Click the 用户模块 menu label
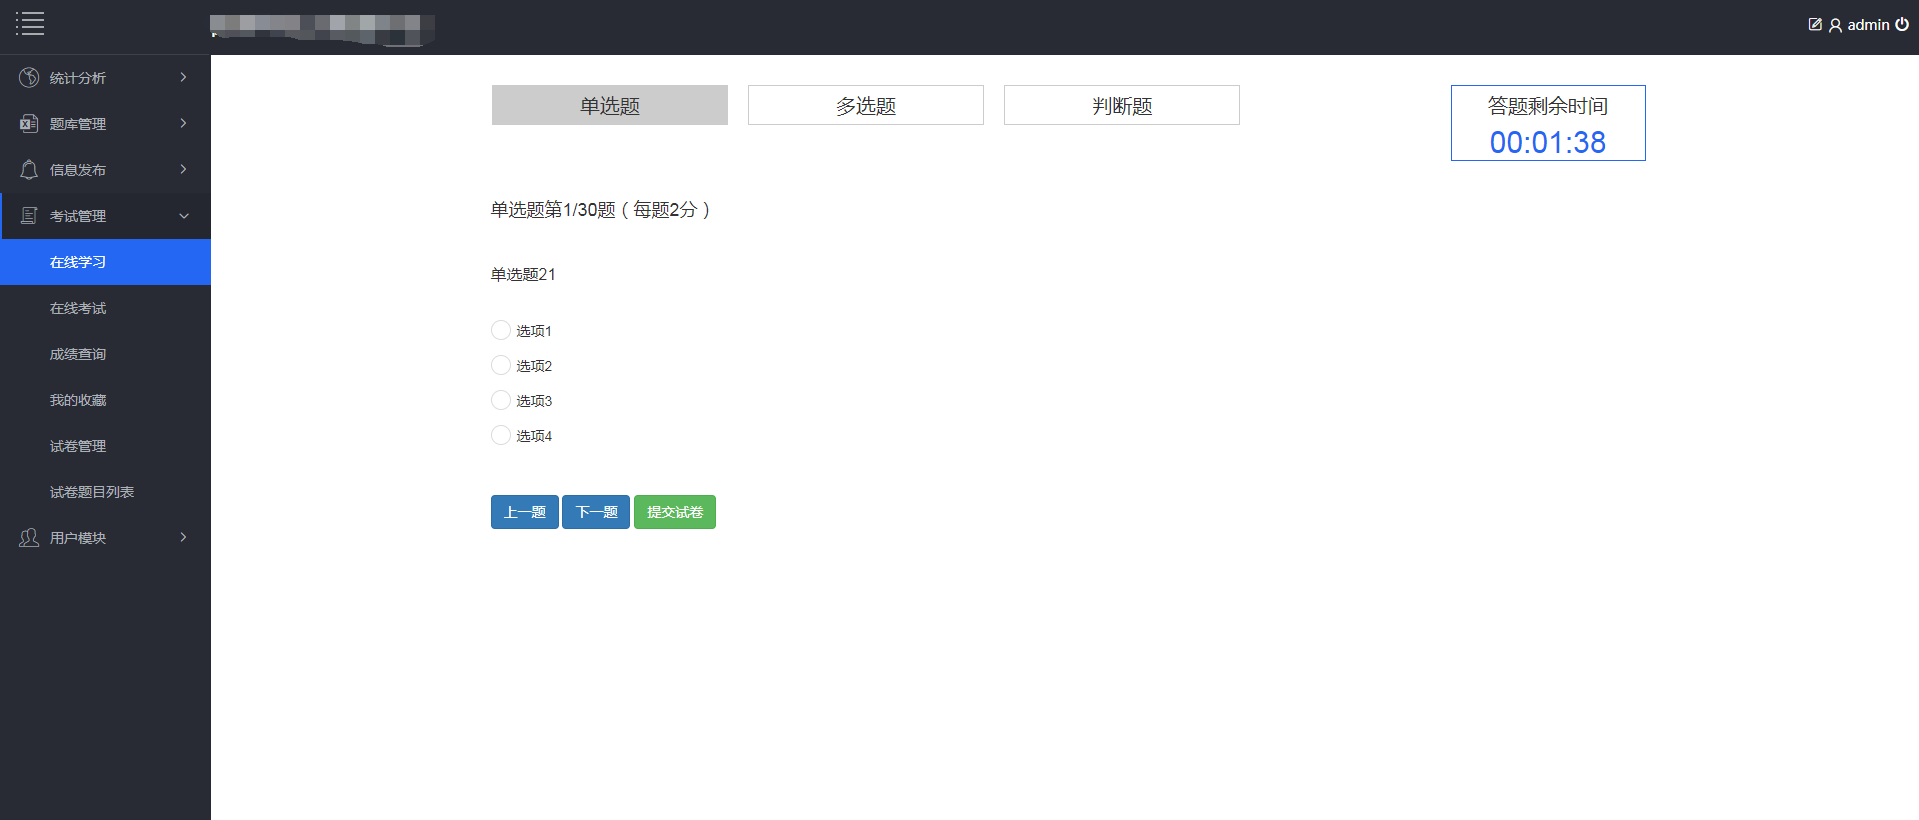 point(78,538)
